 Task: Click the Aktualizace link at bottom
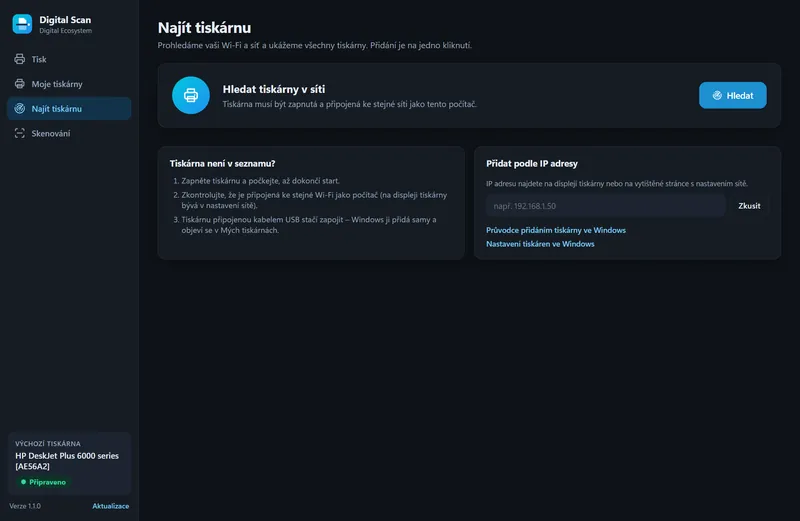(x=111, y=506)
